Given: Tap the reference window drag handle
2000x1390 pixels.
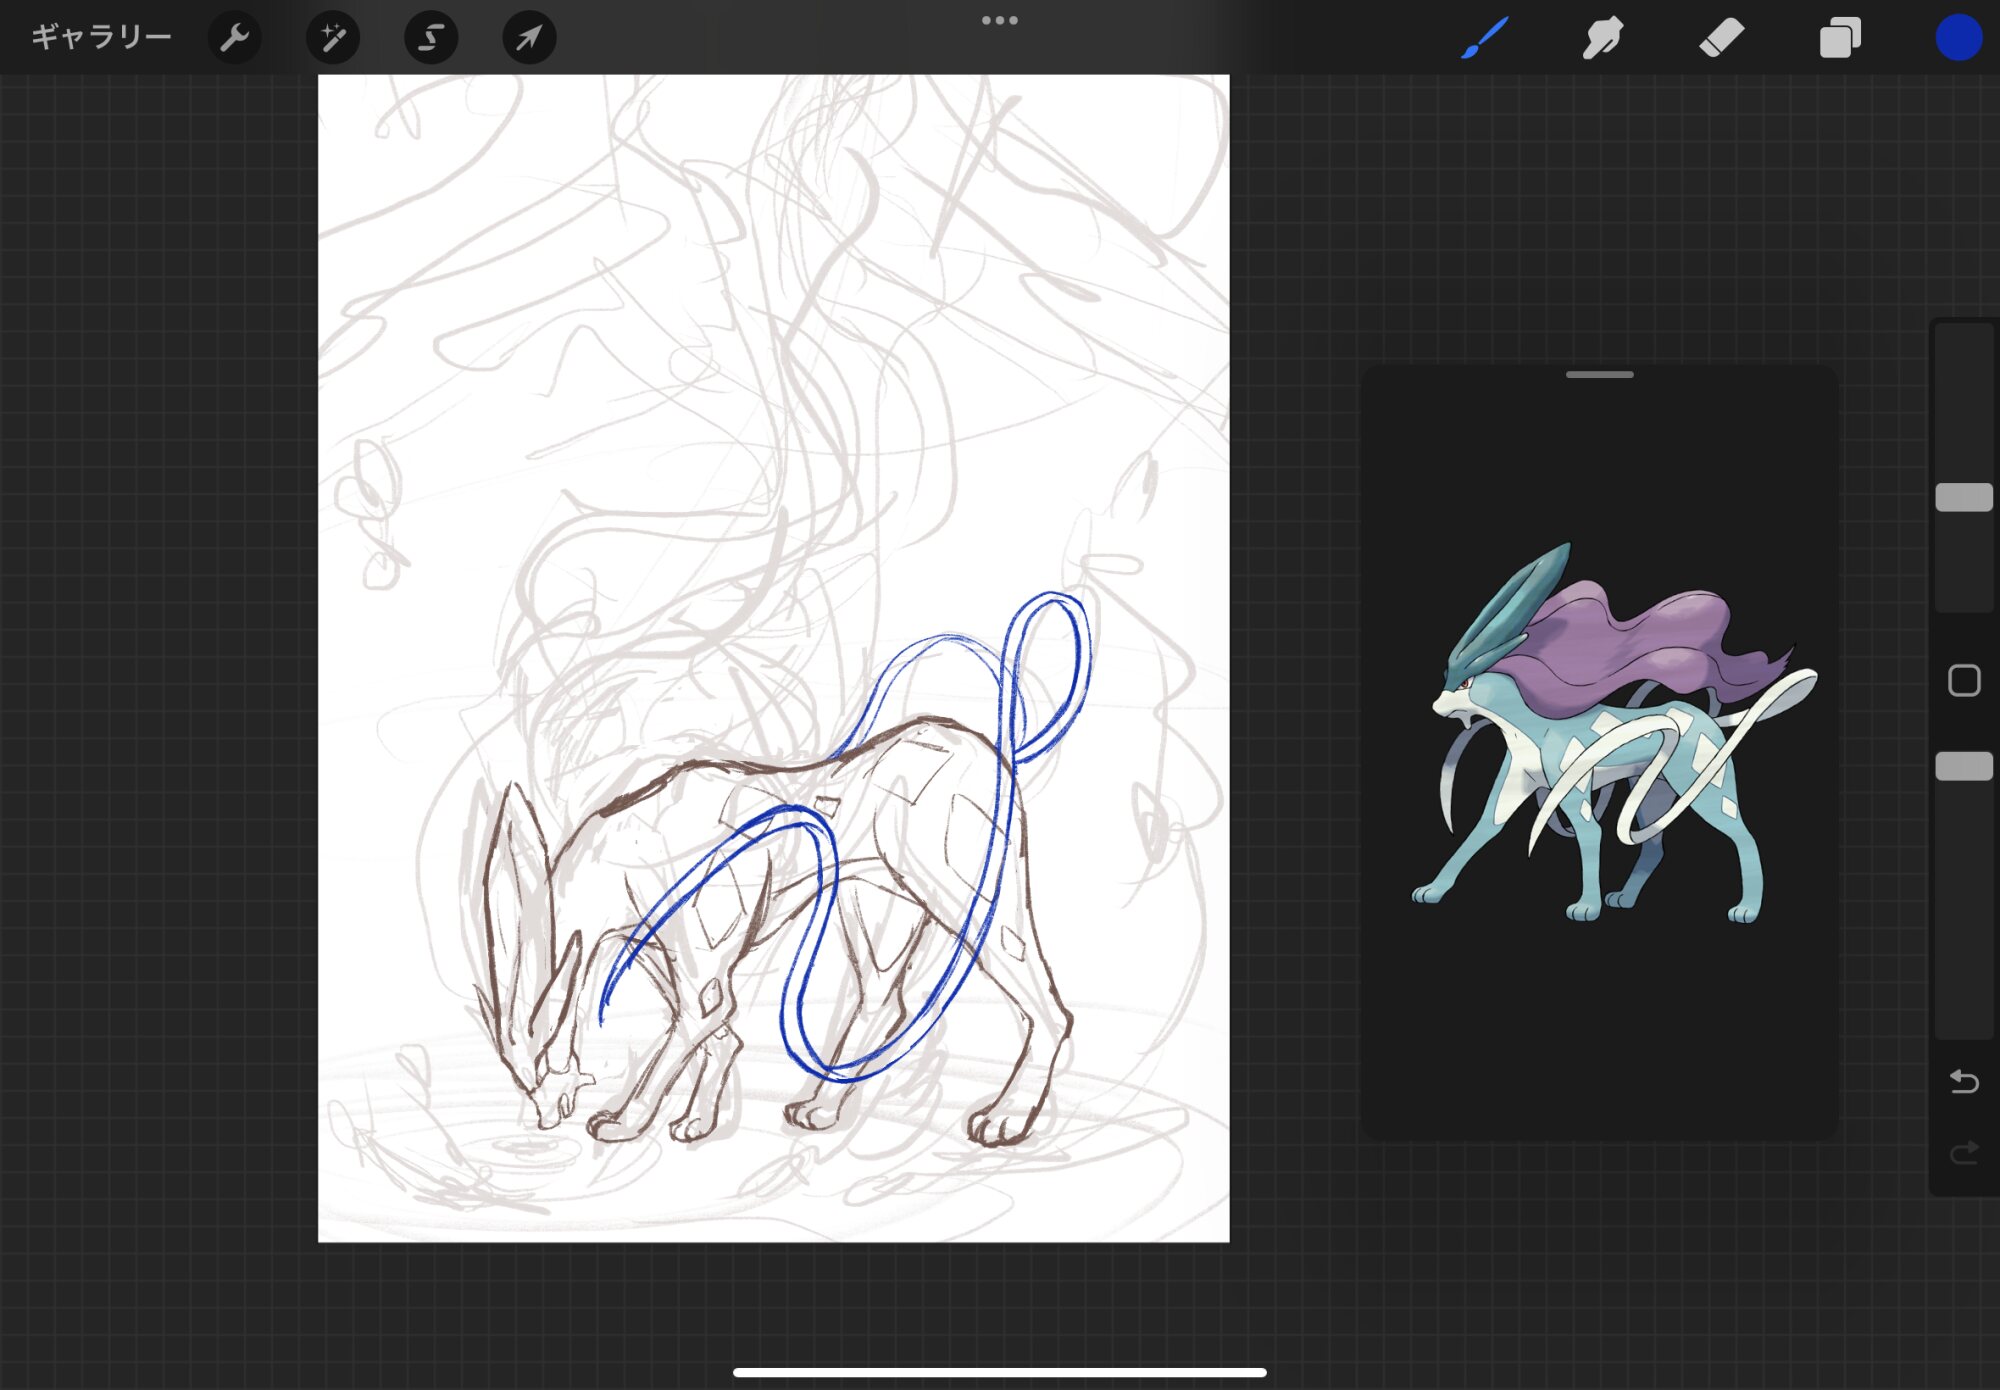Looking at the screenshot, I should (x=1600, y=375).
